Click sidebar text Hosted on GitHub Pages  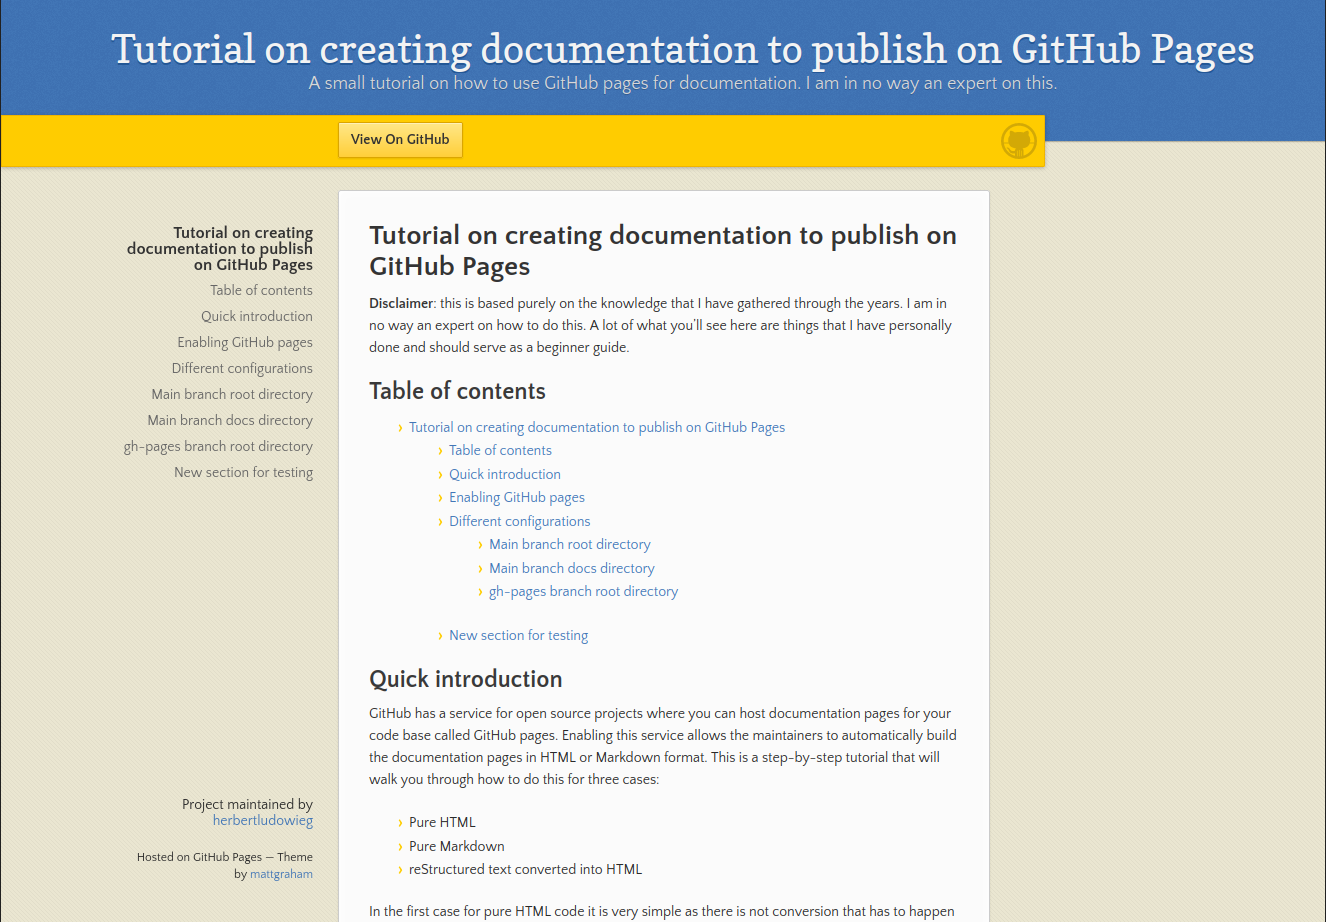pyautogui.click(x=199, y=857)
